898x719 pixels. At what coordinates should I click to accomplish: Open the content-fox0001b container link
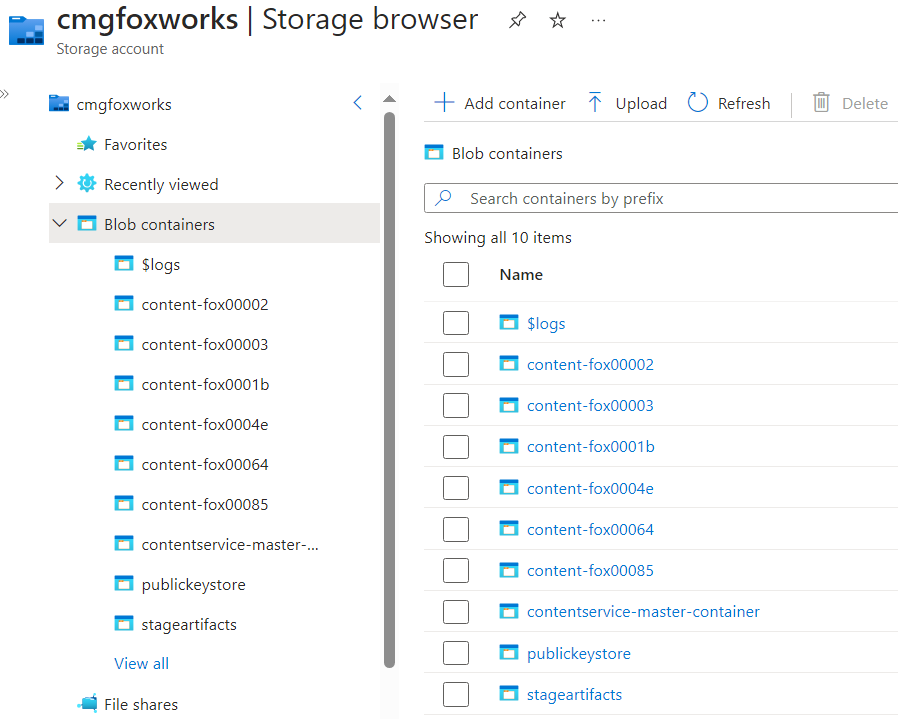click(591, 447)
